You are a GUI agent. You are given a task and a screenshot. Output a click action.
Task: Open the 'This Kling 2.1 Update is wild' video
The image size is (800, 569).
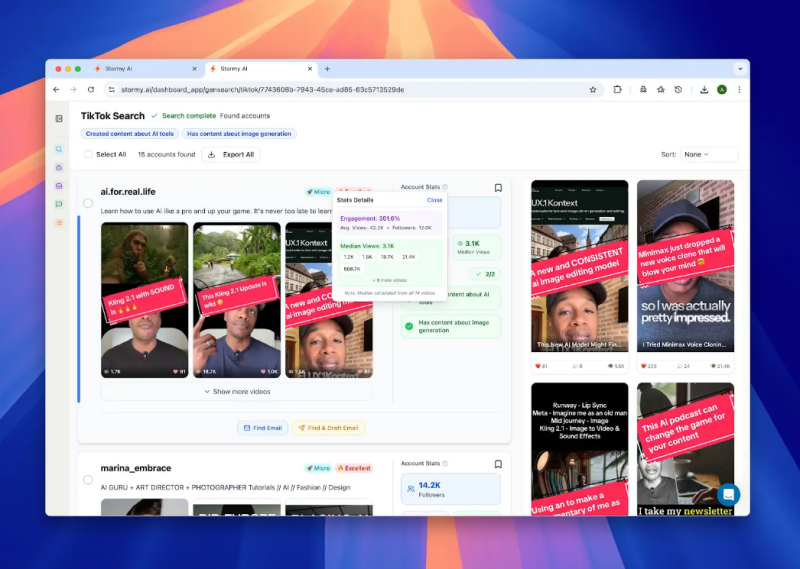[x=237, y=300]
